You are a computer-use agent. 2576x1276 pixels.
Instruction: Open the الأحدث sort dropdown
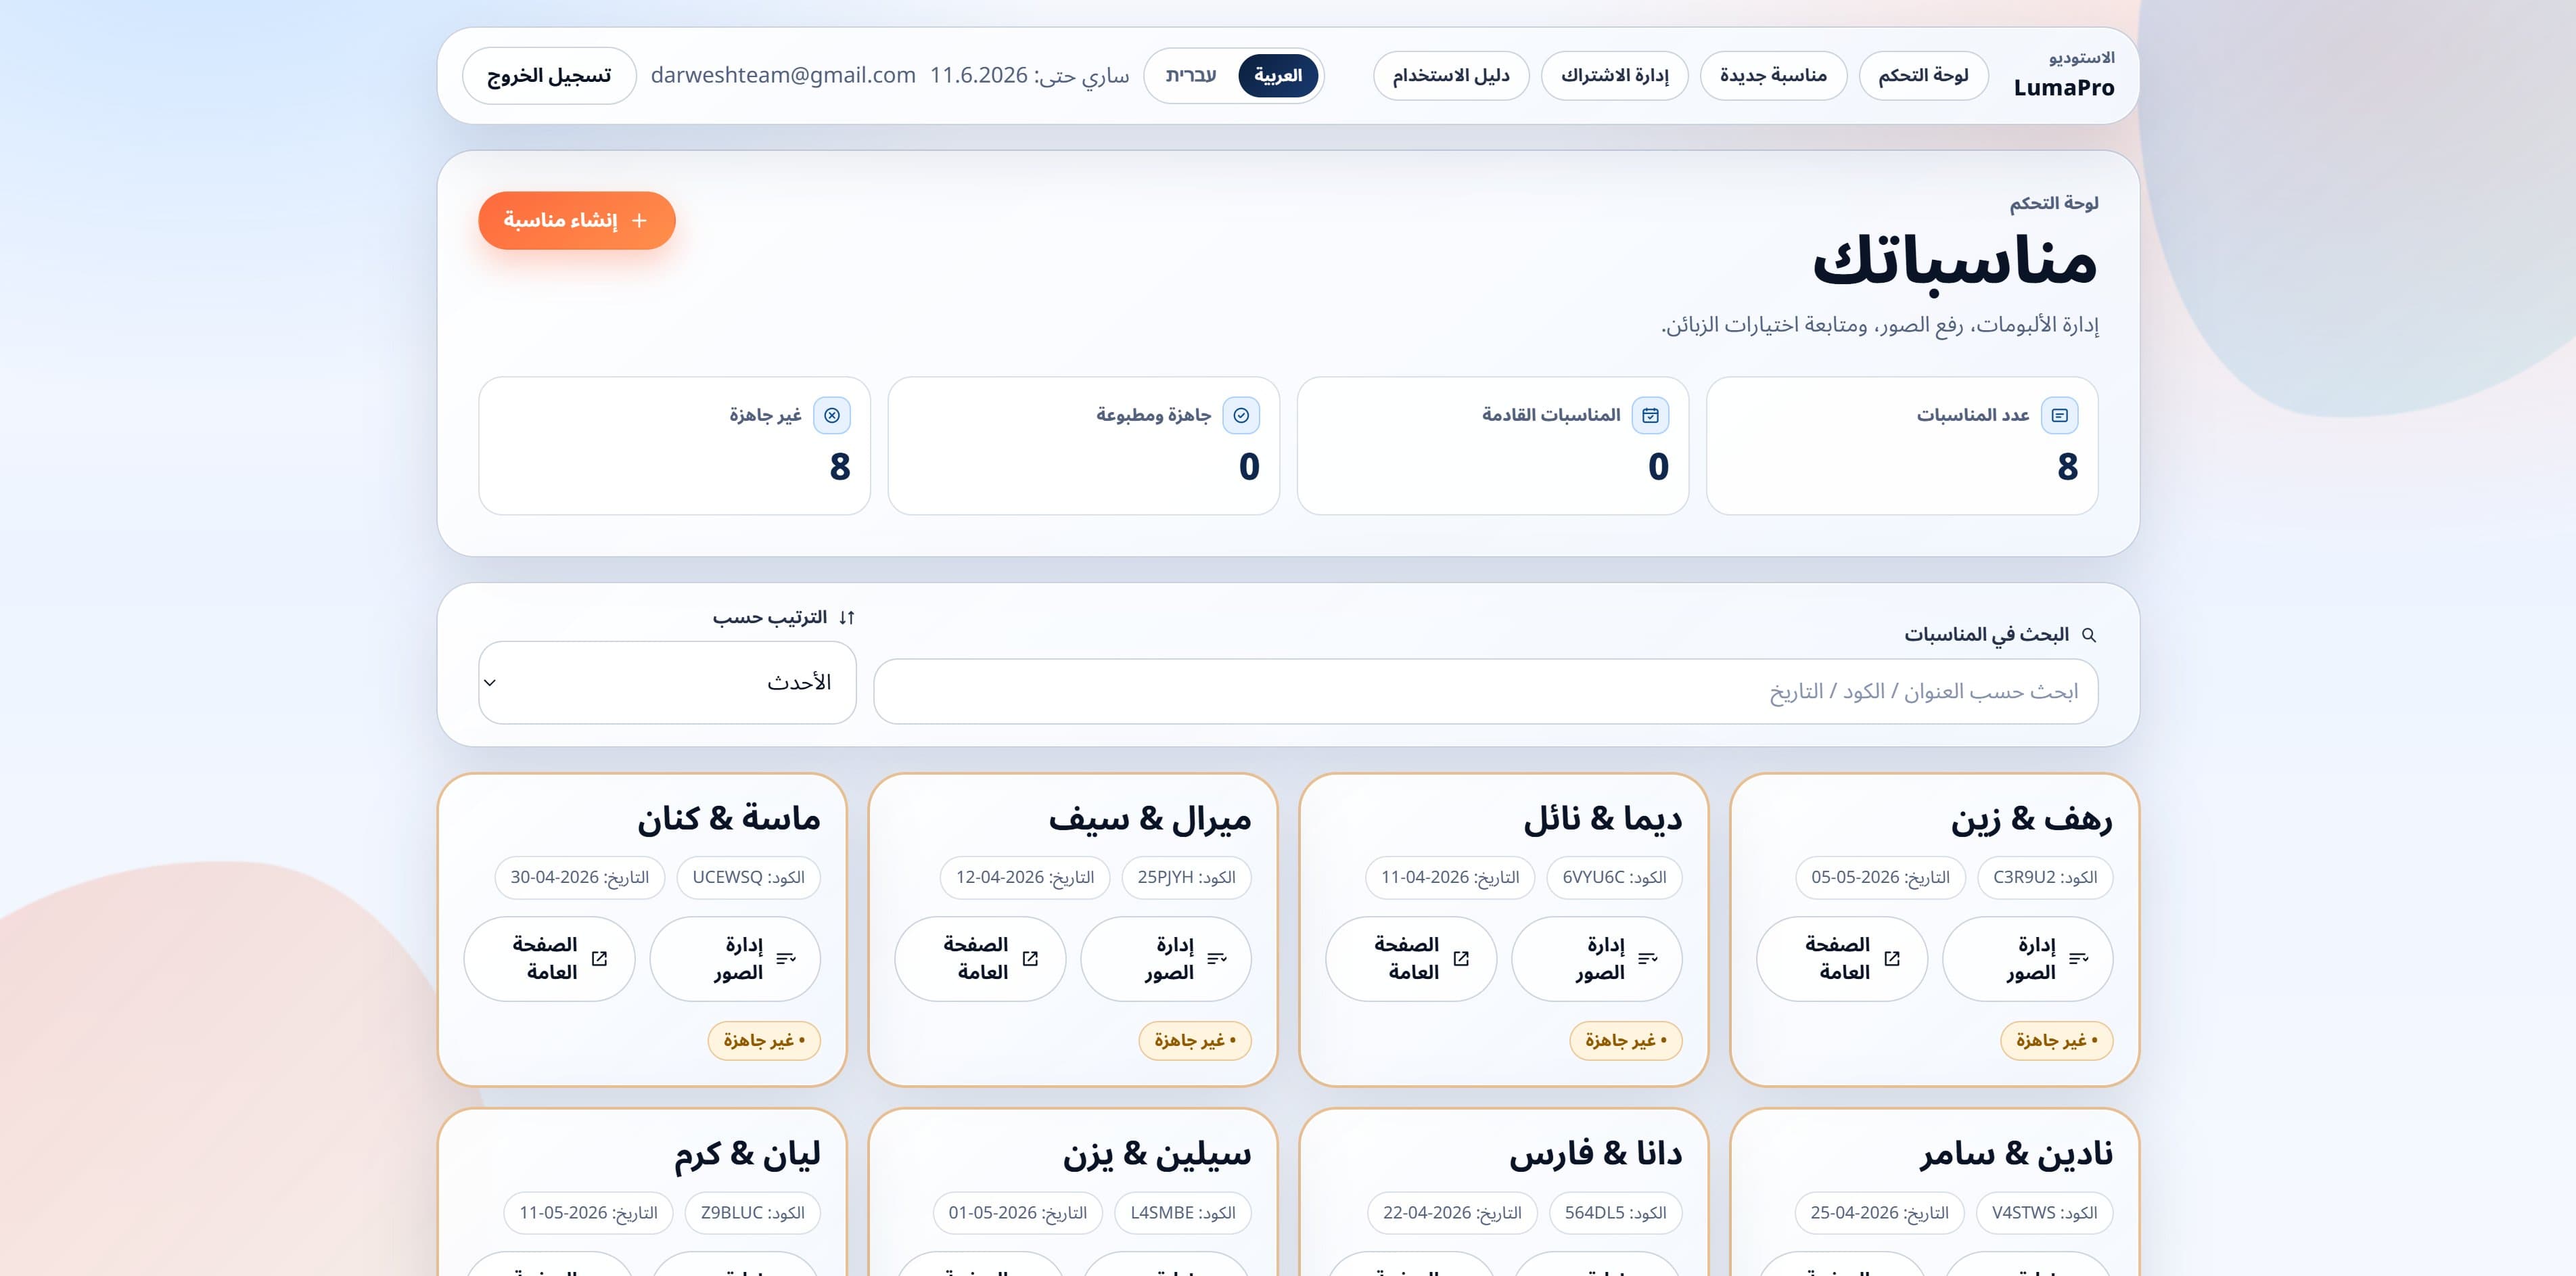(x=667, y=683)
